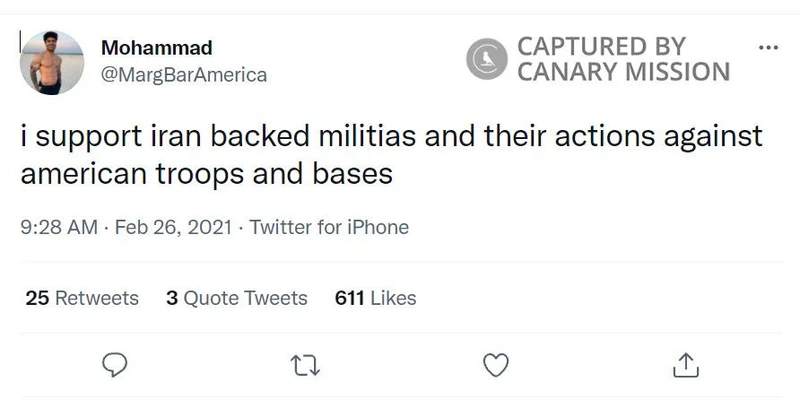800x408 pixels.
Task: Show the 3 Quote Tweets
Action: [x=237, y=298]
